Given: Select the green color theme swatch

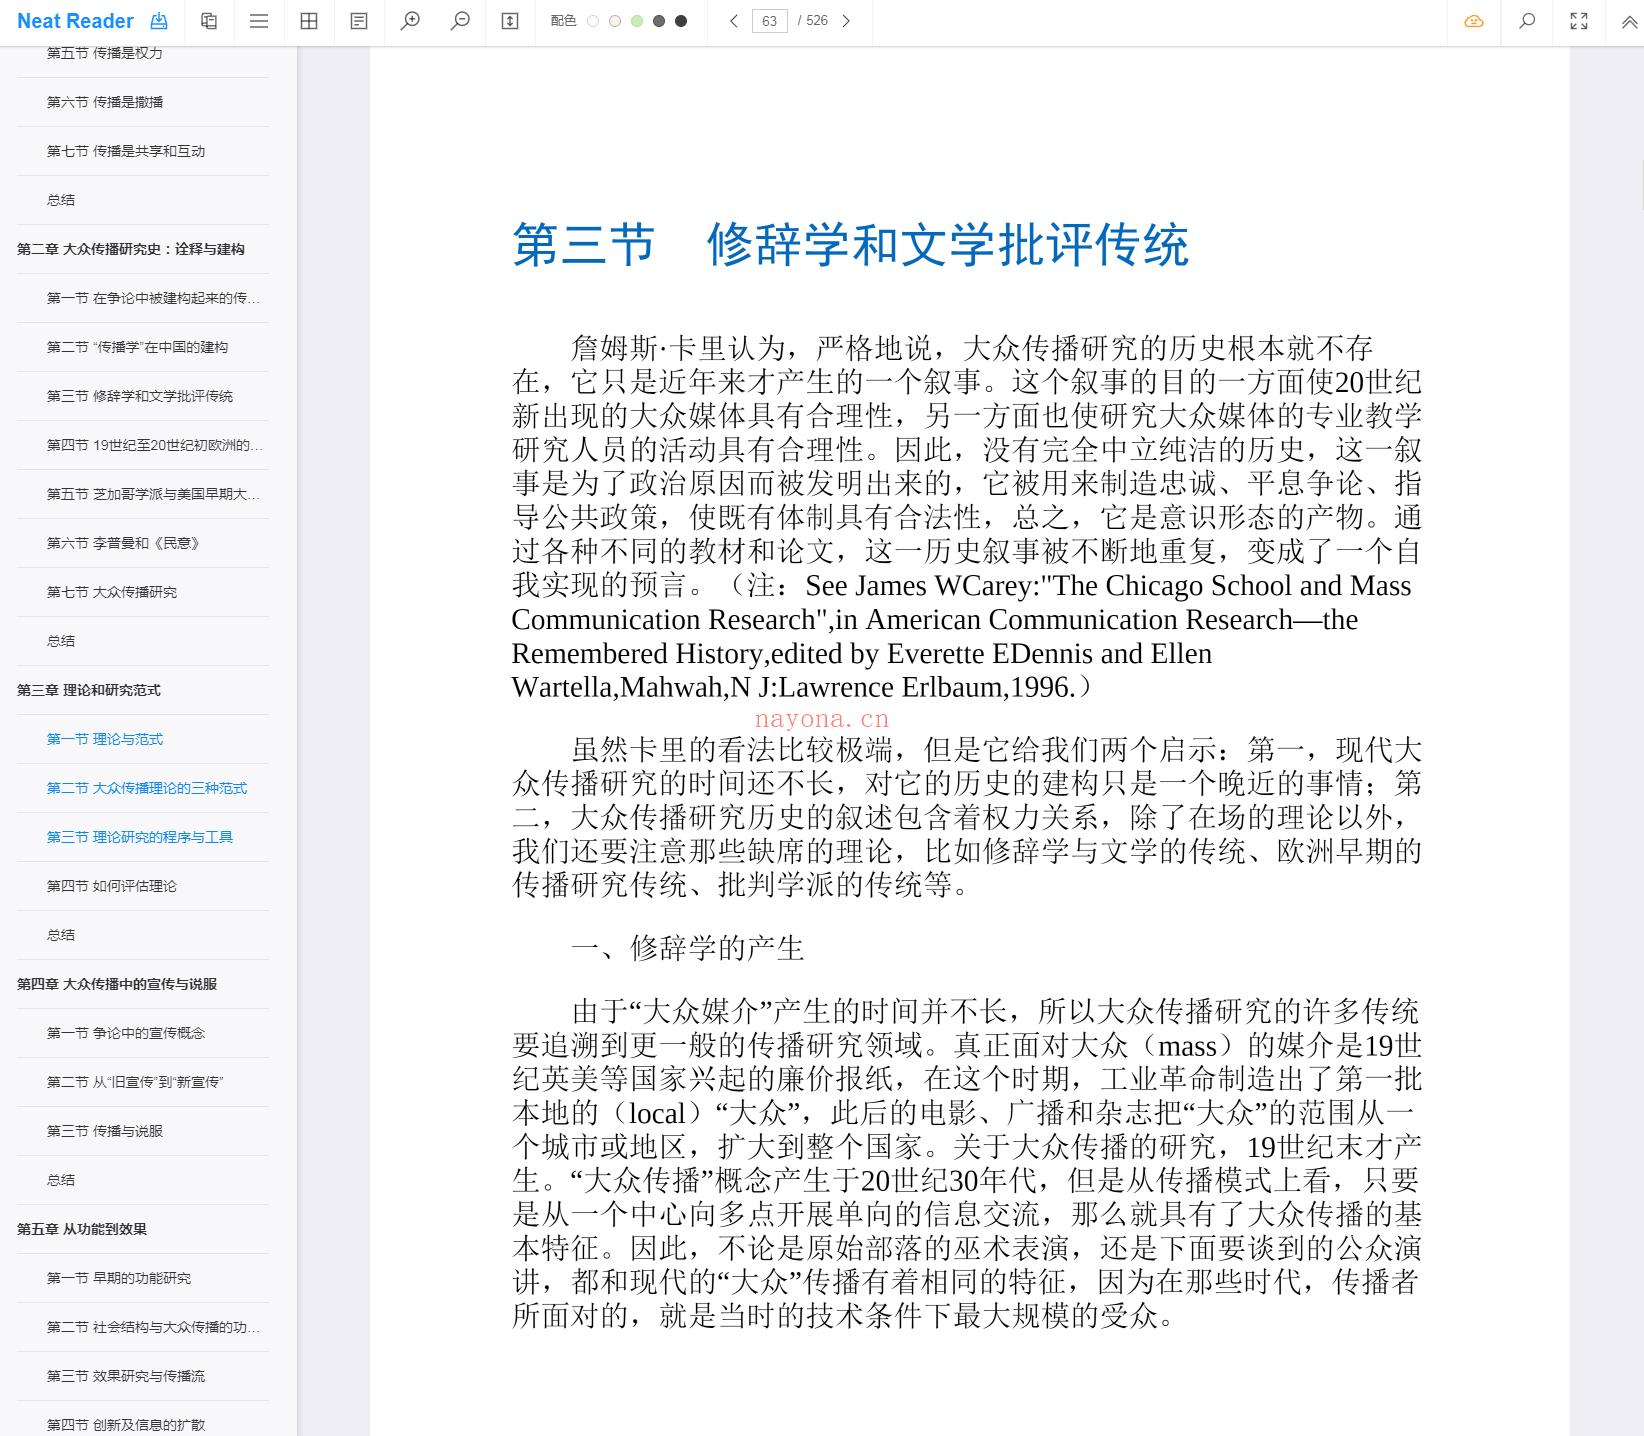Looking at the screenshot, I should pos(637,21).
